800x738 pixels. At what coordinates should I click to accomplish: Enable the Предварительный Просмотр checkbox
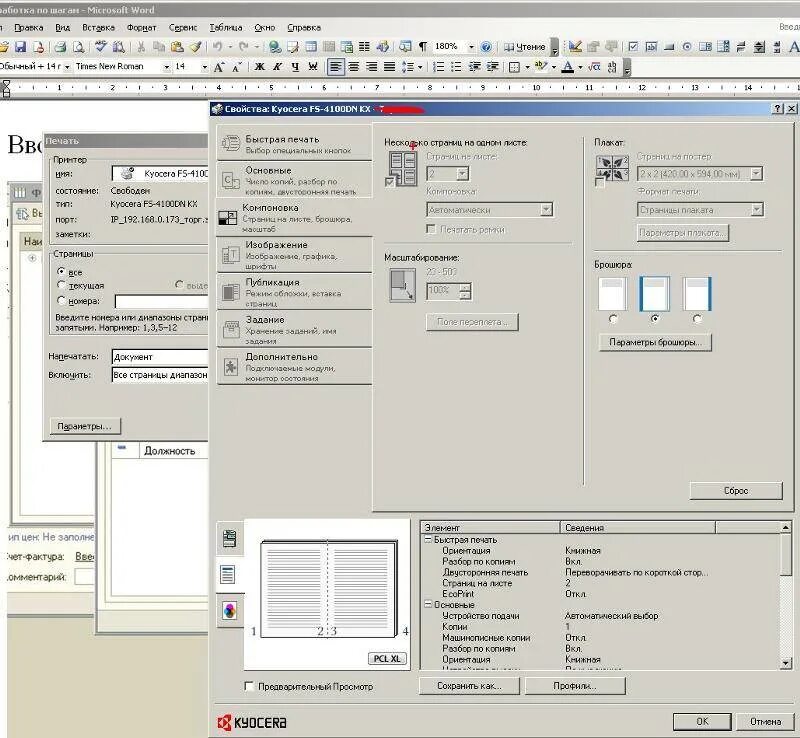249,686
